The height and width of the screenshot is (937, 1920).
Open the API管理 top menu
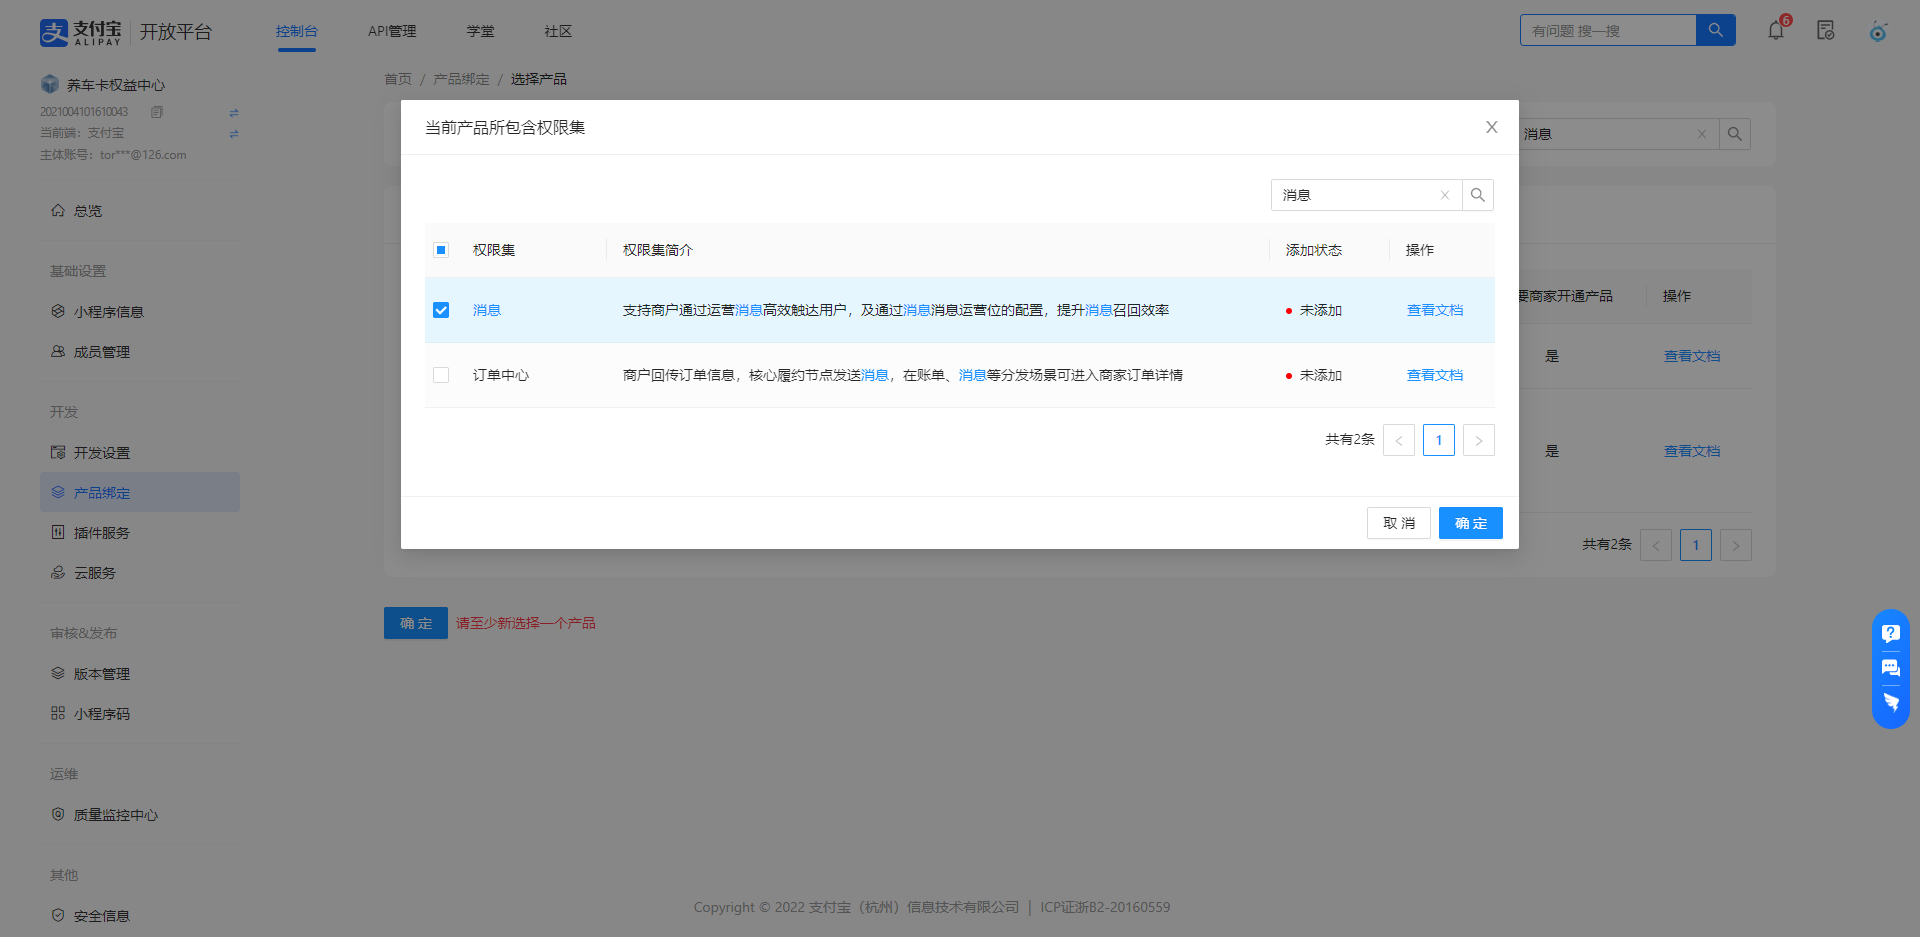point(392,31)
